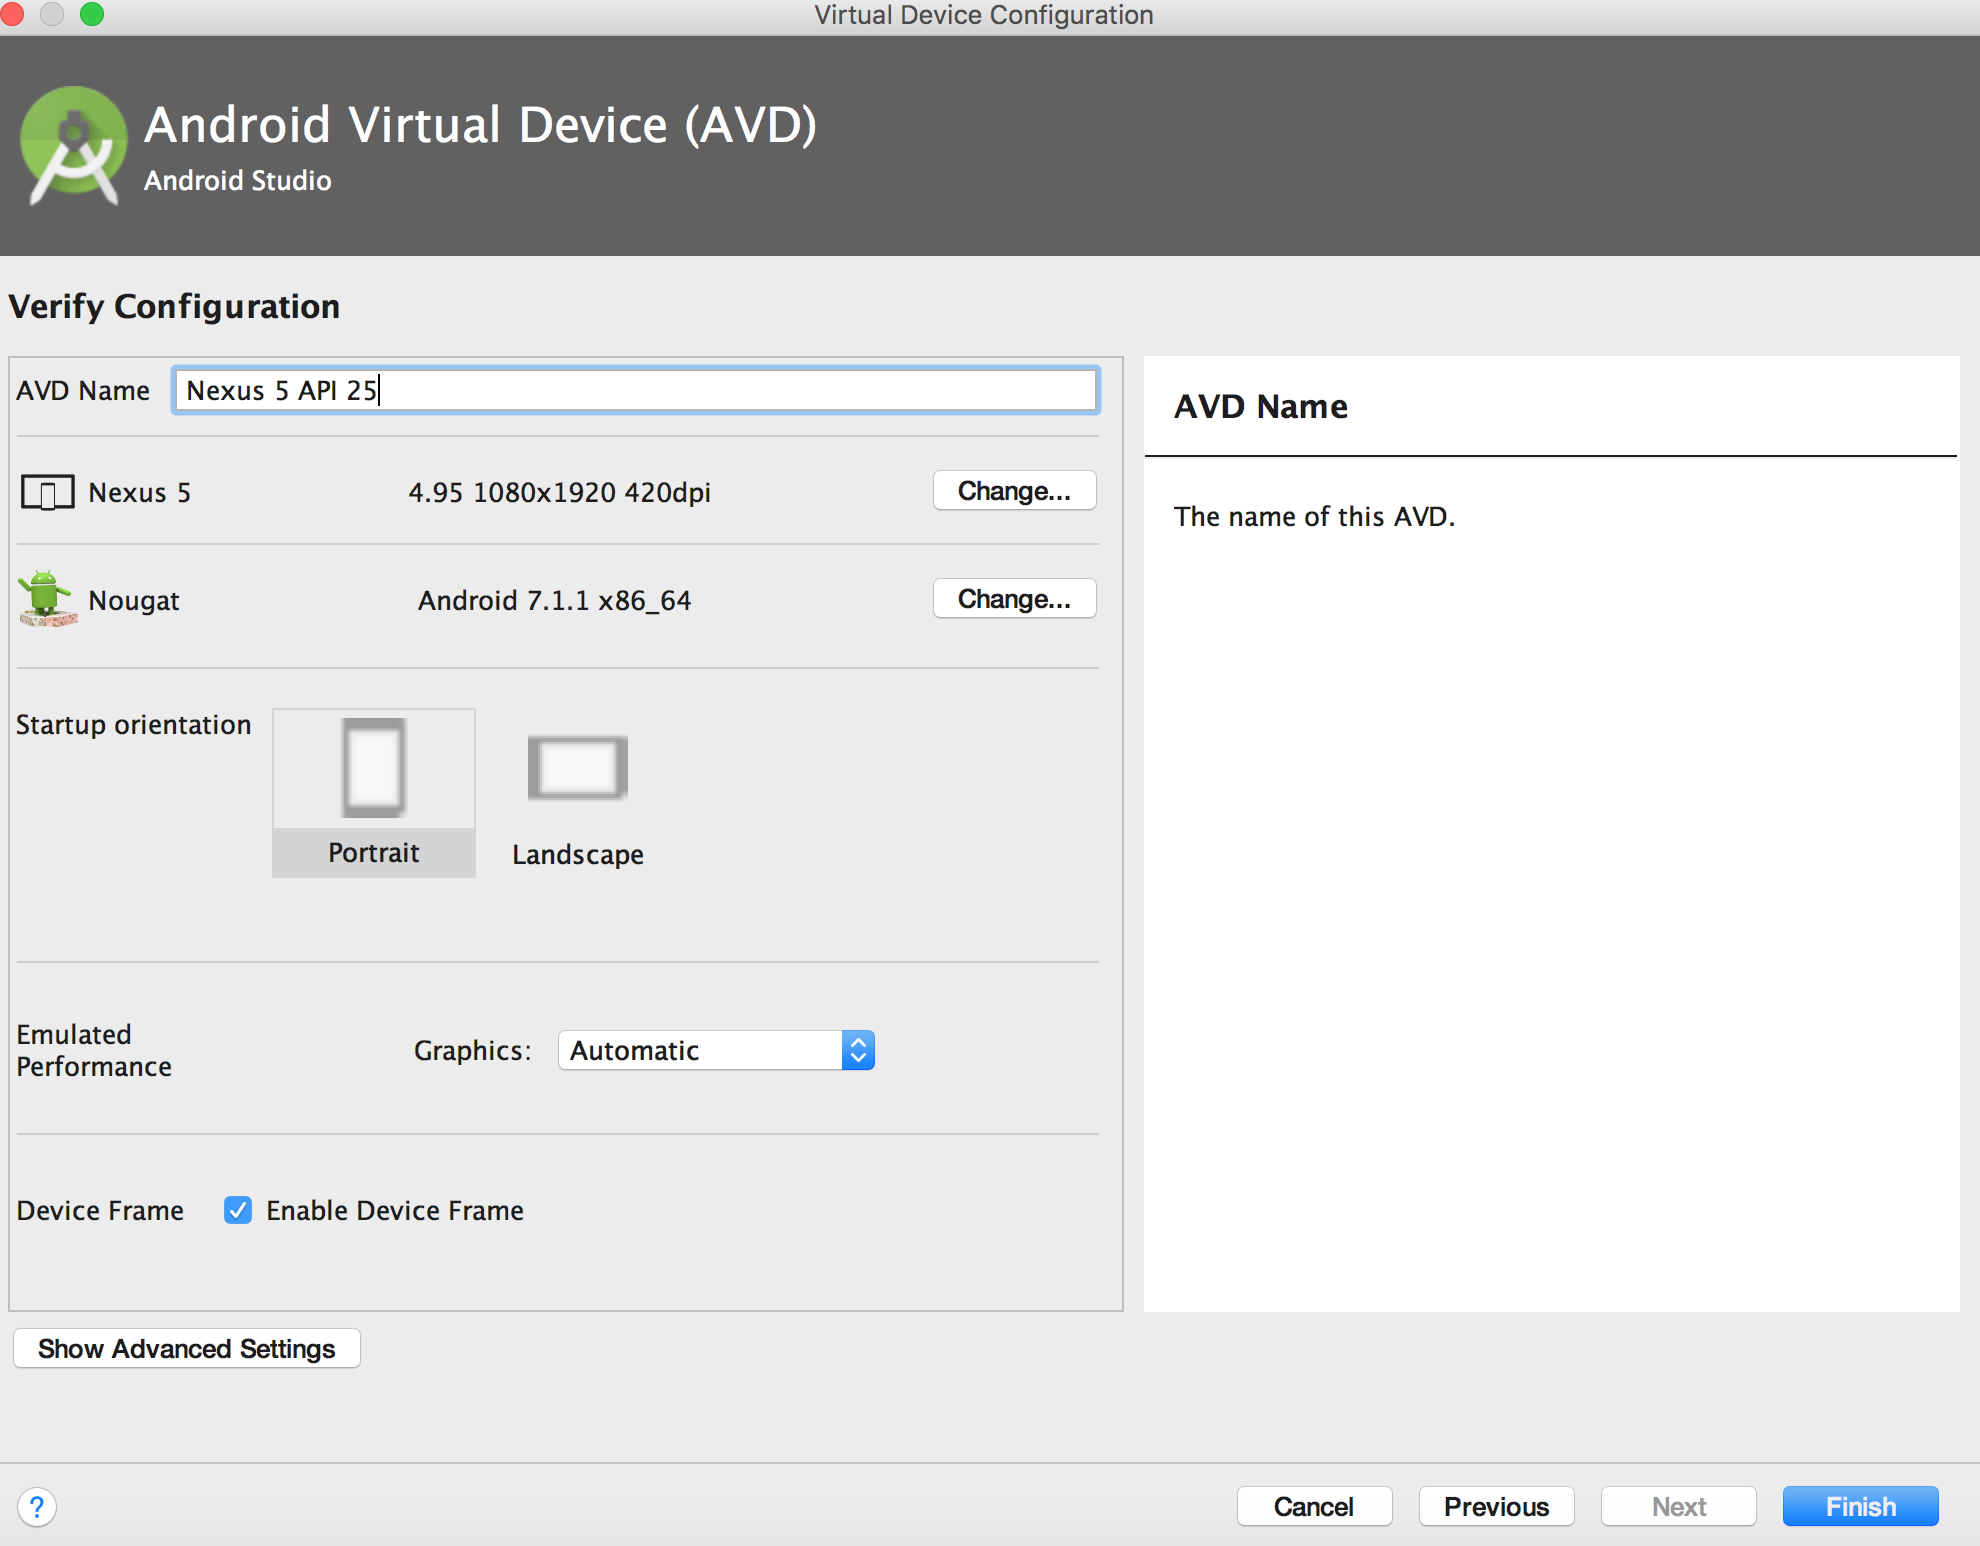The image size is (1980, 1546).
Task: Click the '4.95 1080x1920 420dpi' text
Action: (560, 493)
